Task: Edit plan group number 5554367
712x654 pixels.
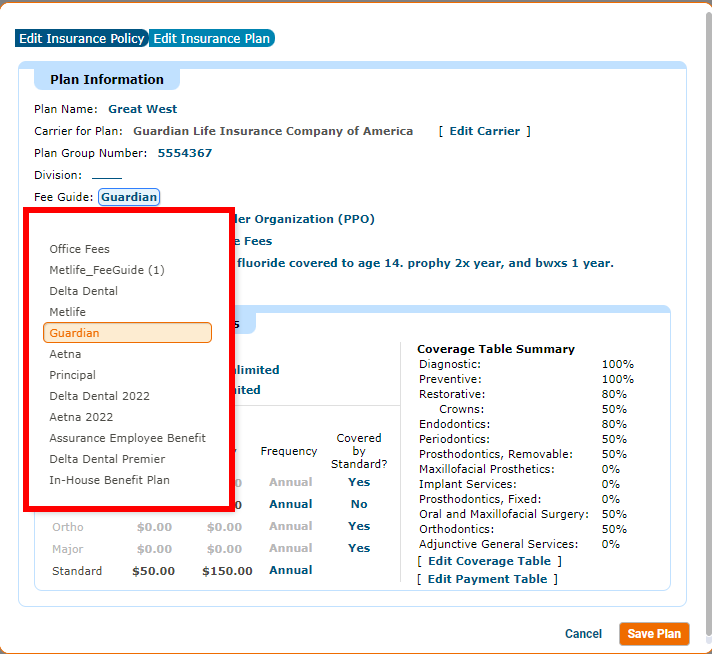Action: click(x=185, y=153)
